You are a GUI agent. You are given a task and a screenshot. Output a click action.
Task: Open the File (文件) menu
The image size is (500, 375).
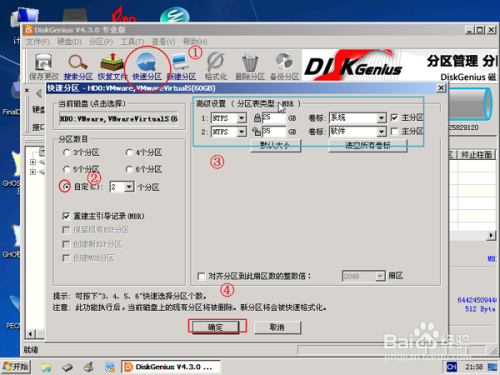(38, 42)
